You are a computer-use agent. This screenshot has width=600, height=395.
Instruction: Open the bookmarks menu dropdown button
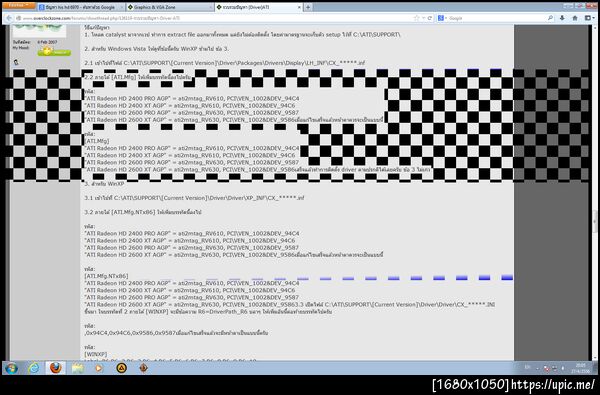tap(589, 18)
